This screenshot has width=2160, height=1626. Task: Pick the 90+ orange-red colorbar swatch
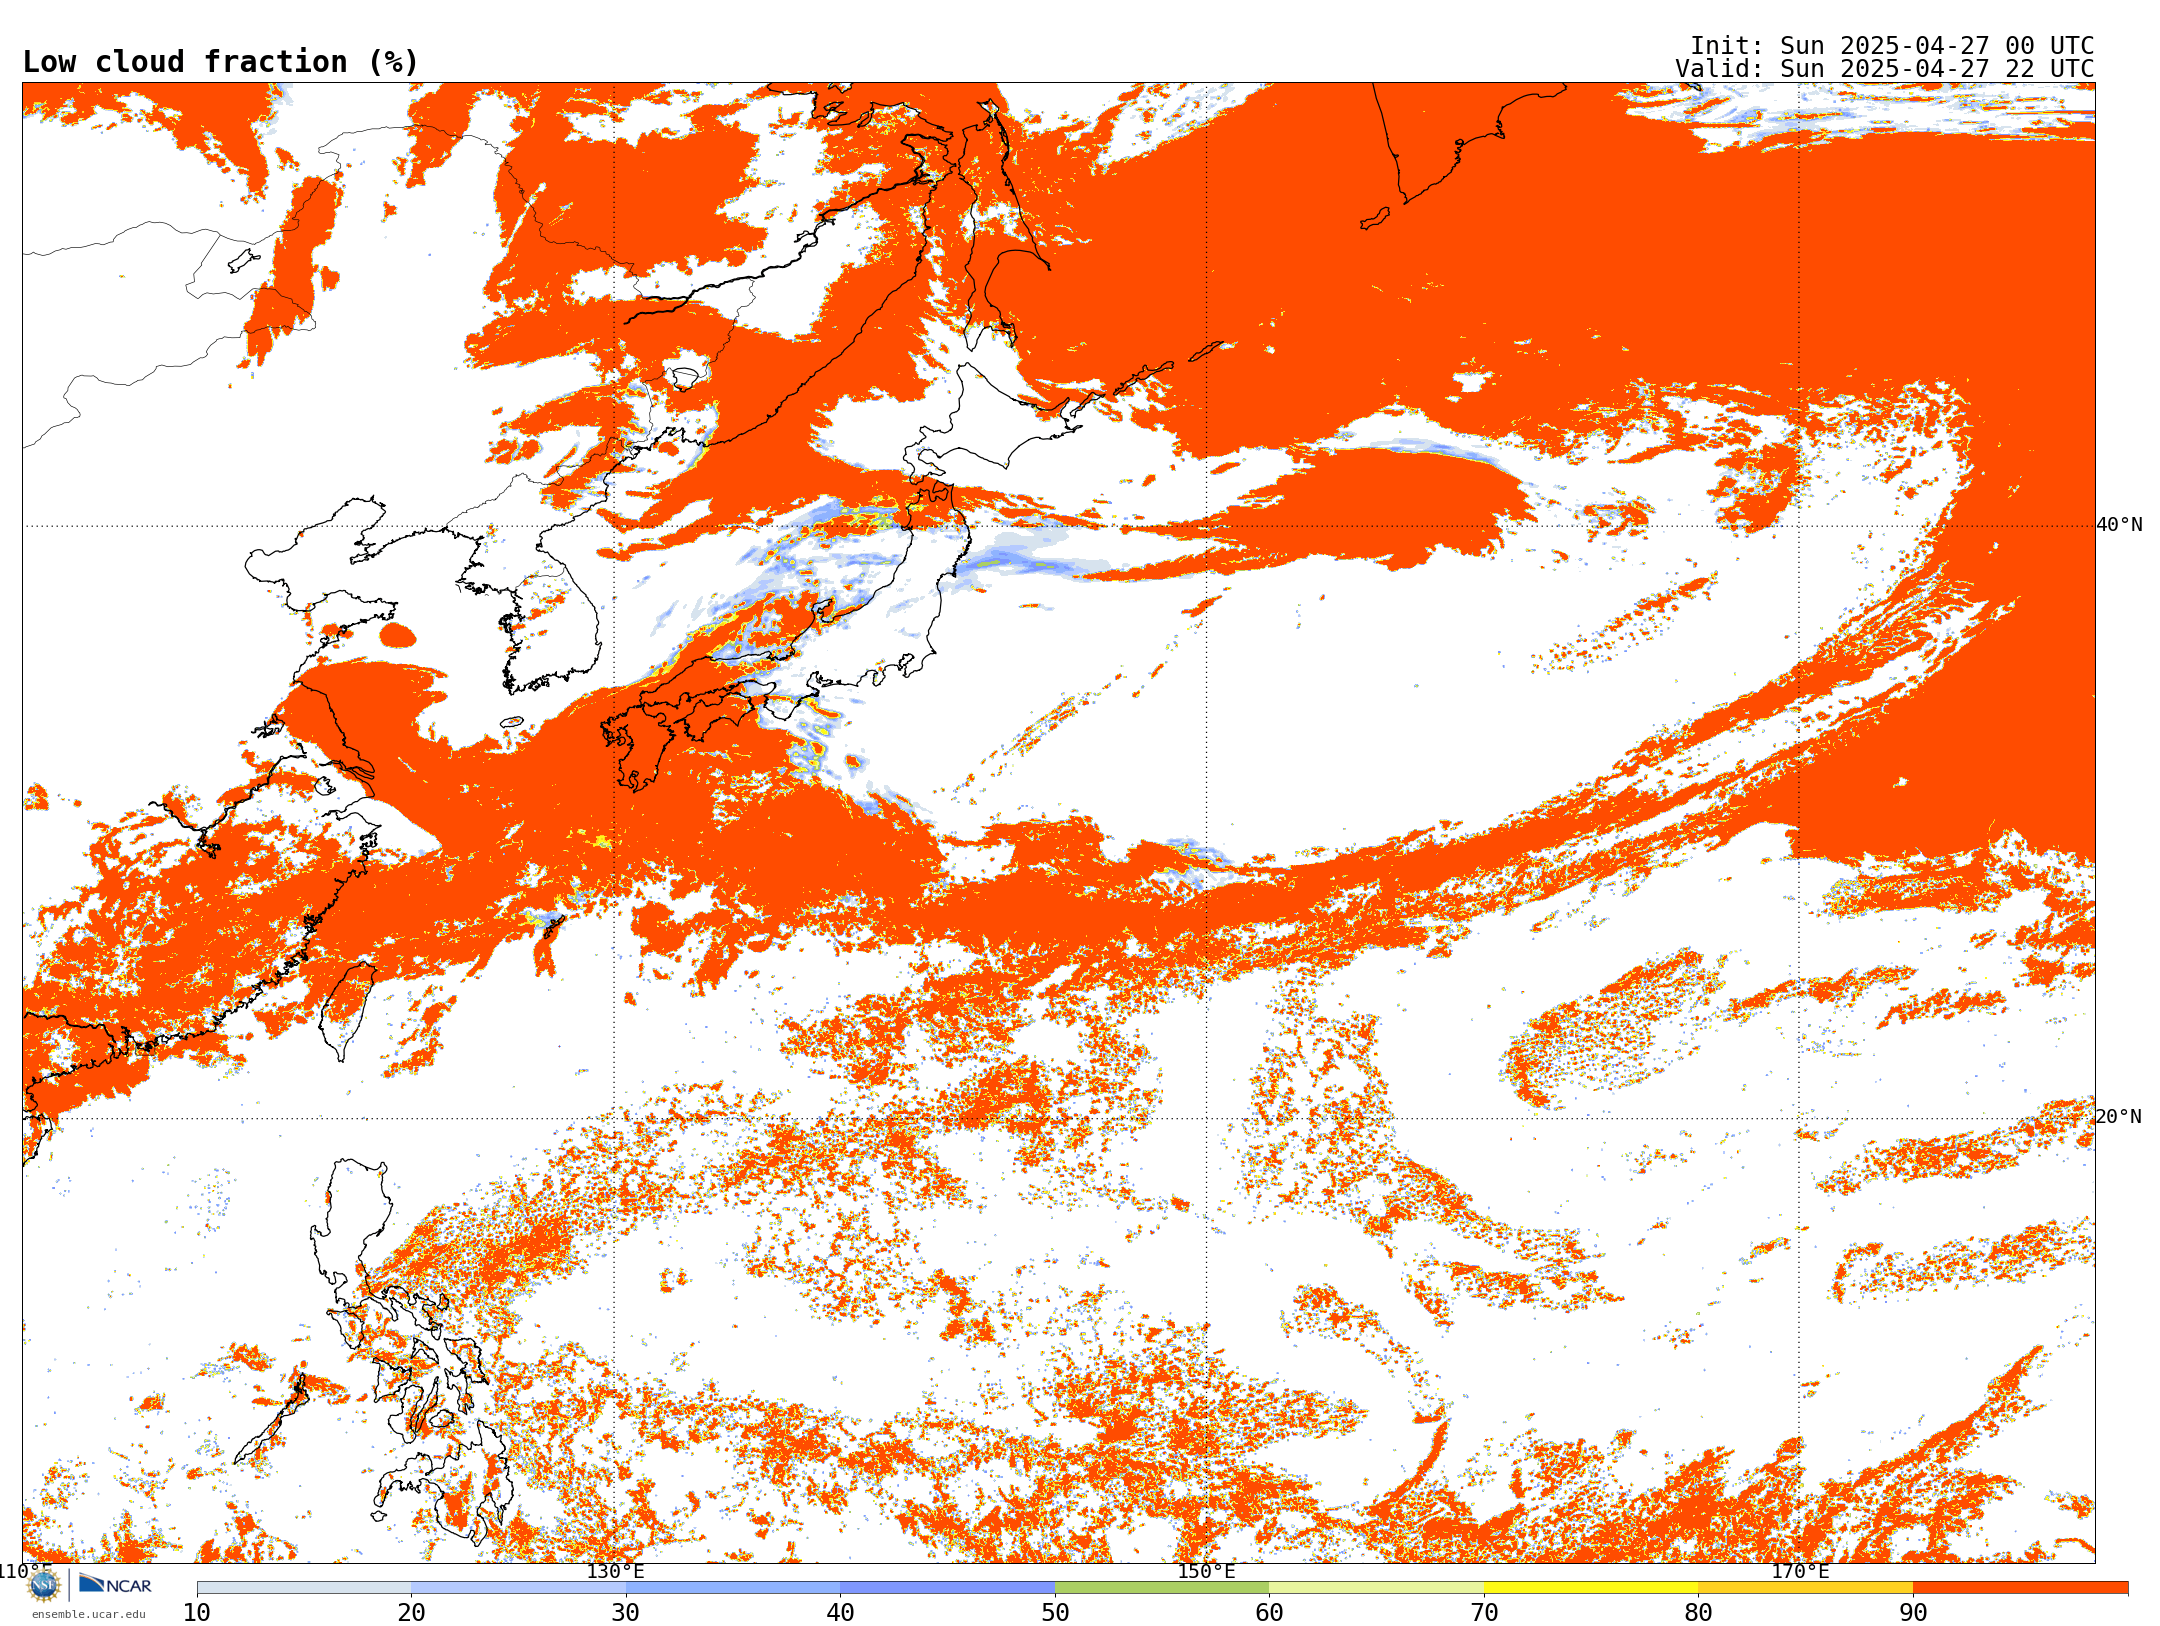pos(2020,1588)
